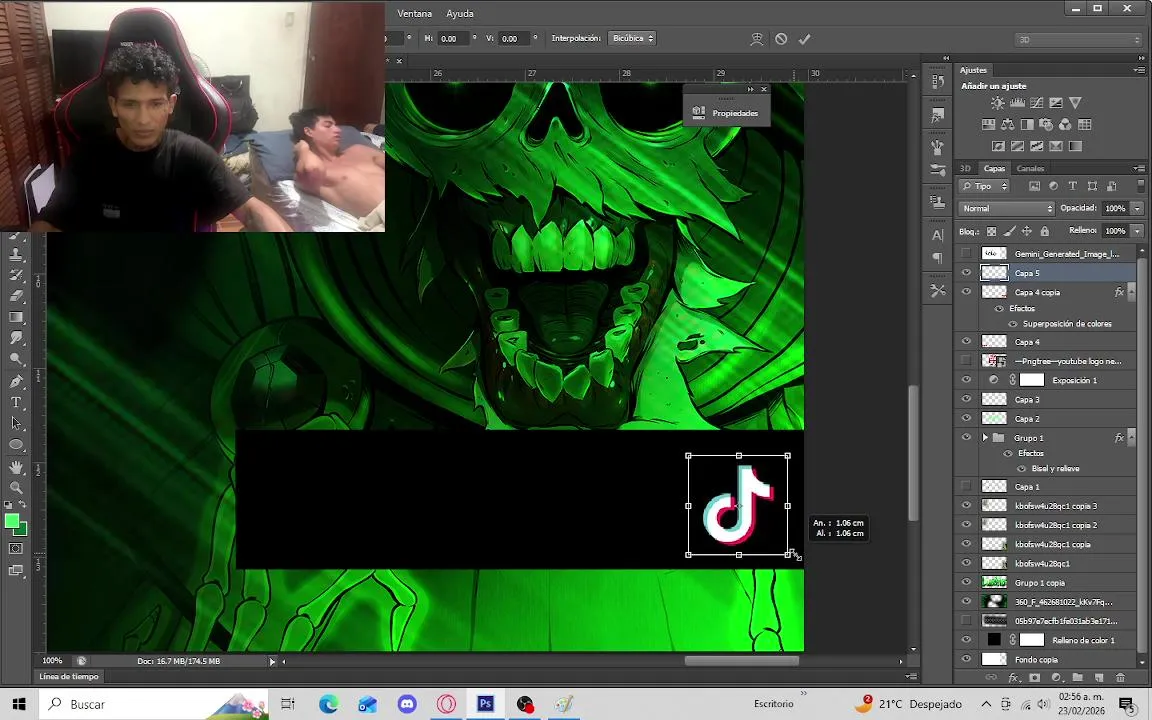The height and width of the screenshot is (720, 1152).
Task: Select the Clone Stamp tool
Action: [x=16, y=254]
